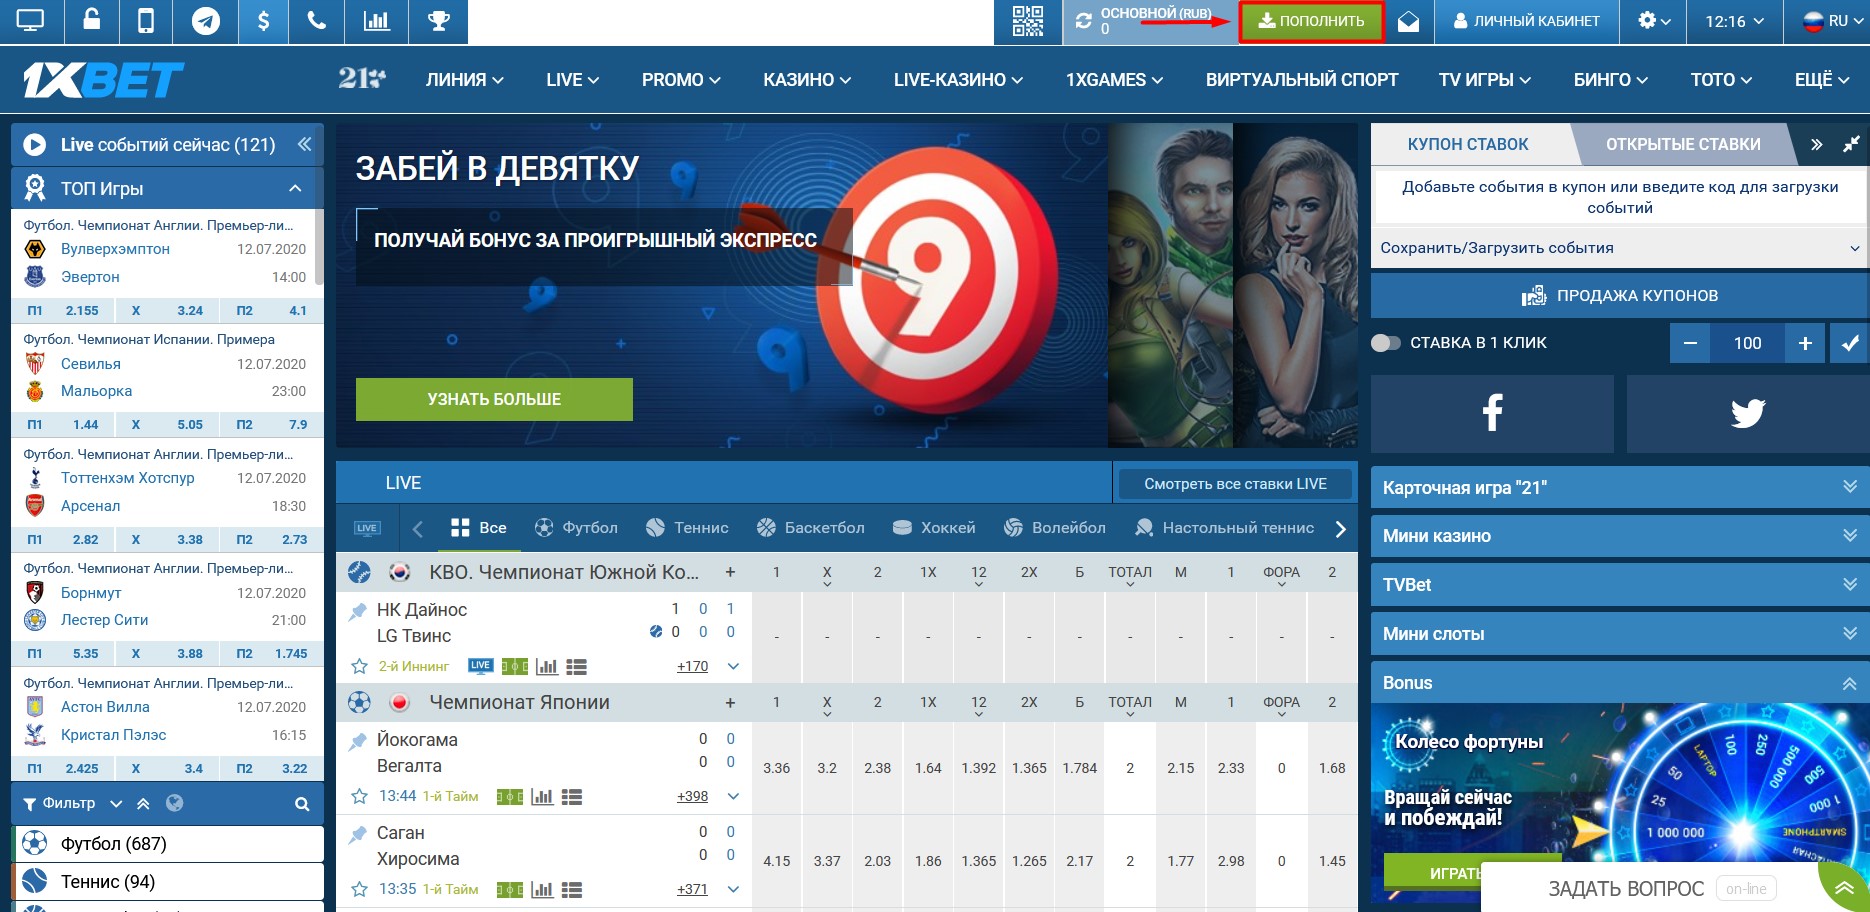Open the mobile app phone icon
The image size is (1870, 912).
[146, 21]
